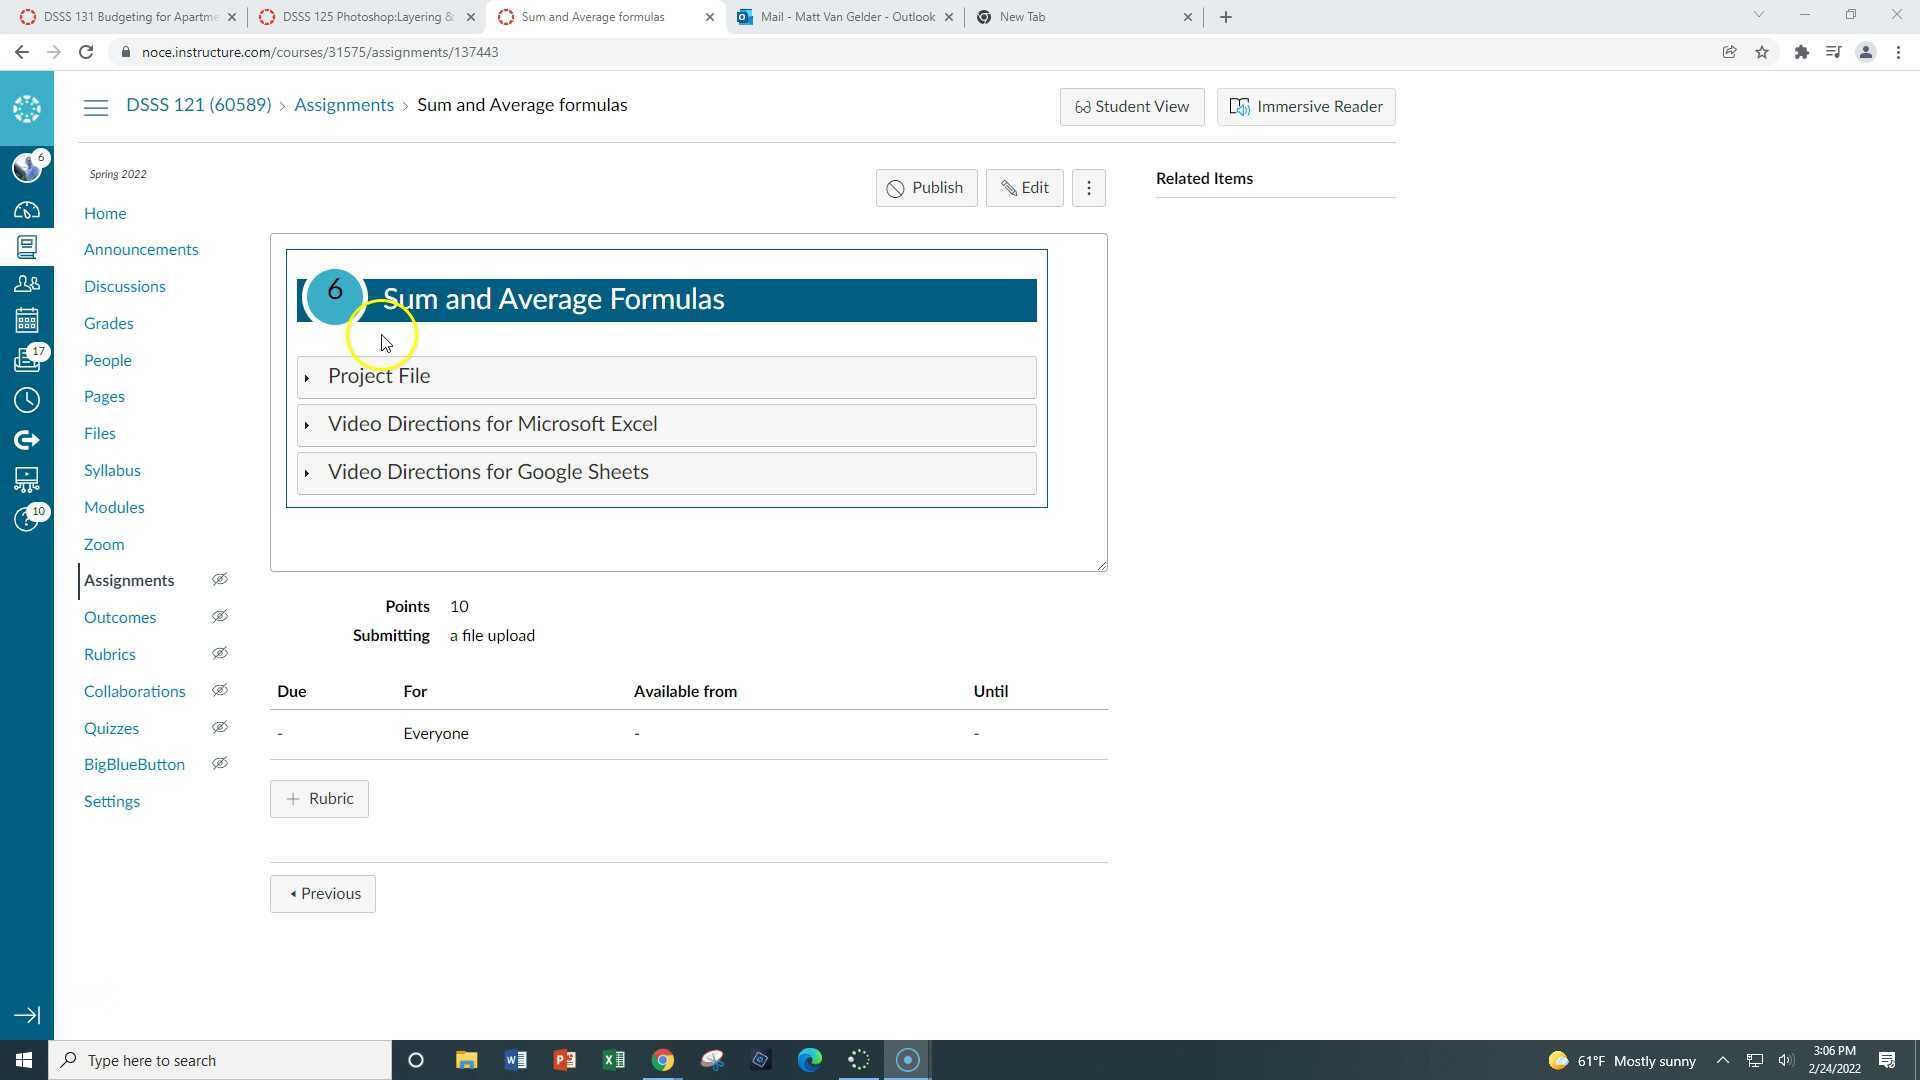Open the Help icon with 10 badge
Screen dimensions: 1920x1080
pyautogui.click(x=27, y=520)
